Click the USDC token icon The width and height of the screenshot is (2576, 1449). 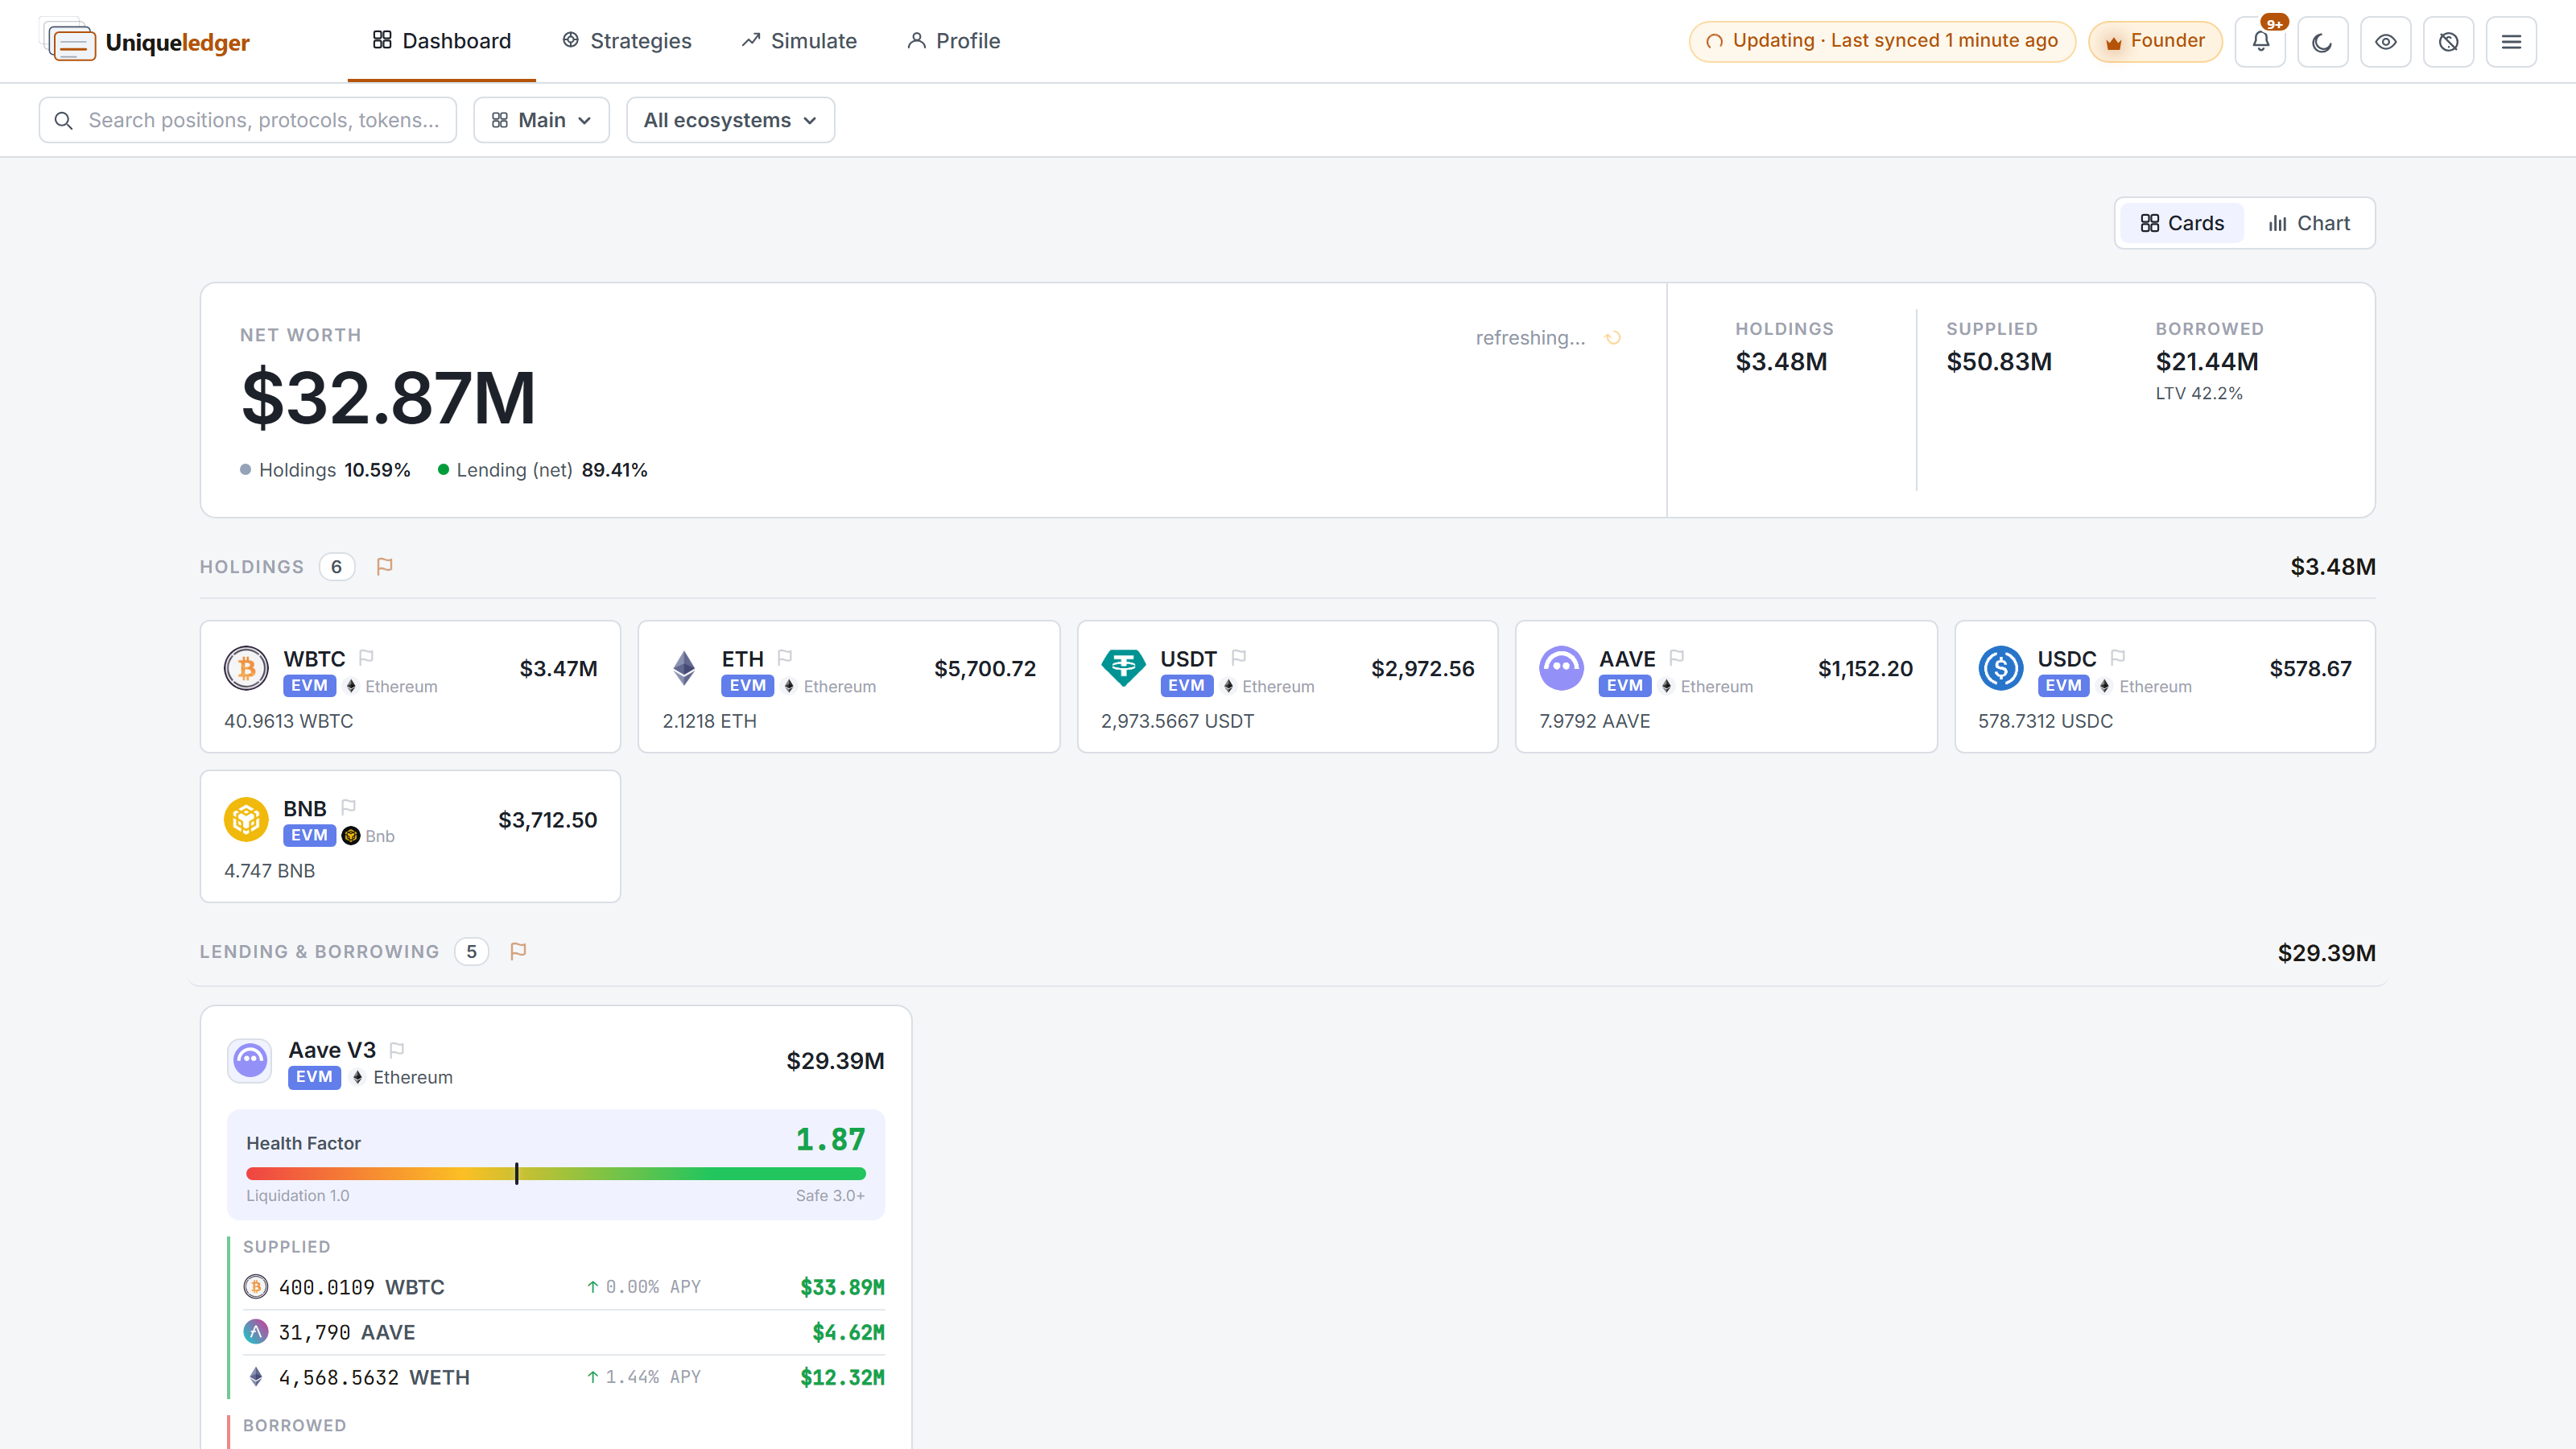click(2000, 669)
